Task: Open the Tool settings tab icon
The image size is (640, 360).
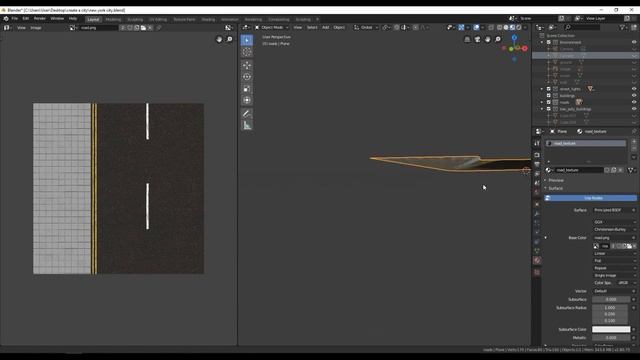Action: pyautogui.click(x=537, y=143)
